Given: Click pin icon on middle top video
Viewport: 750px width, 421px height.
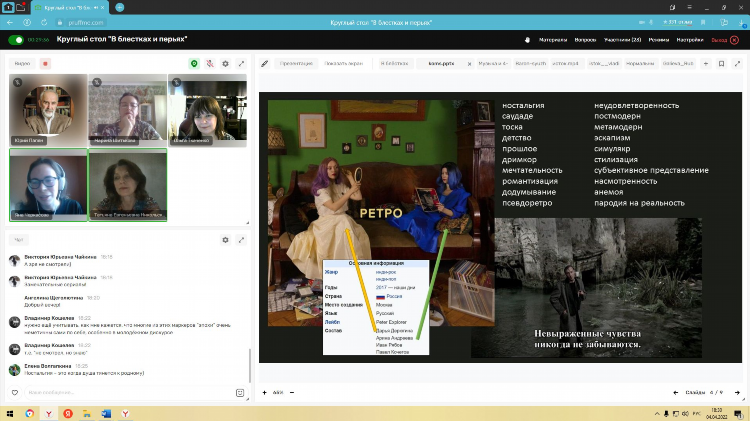Looking at the screenshot, I should click(97, 82).
